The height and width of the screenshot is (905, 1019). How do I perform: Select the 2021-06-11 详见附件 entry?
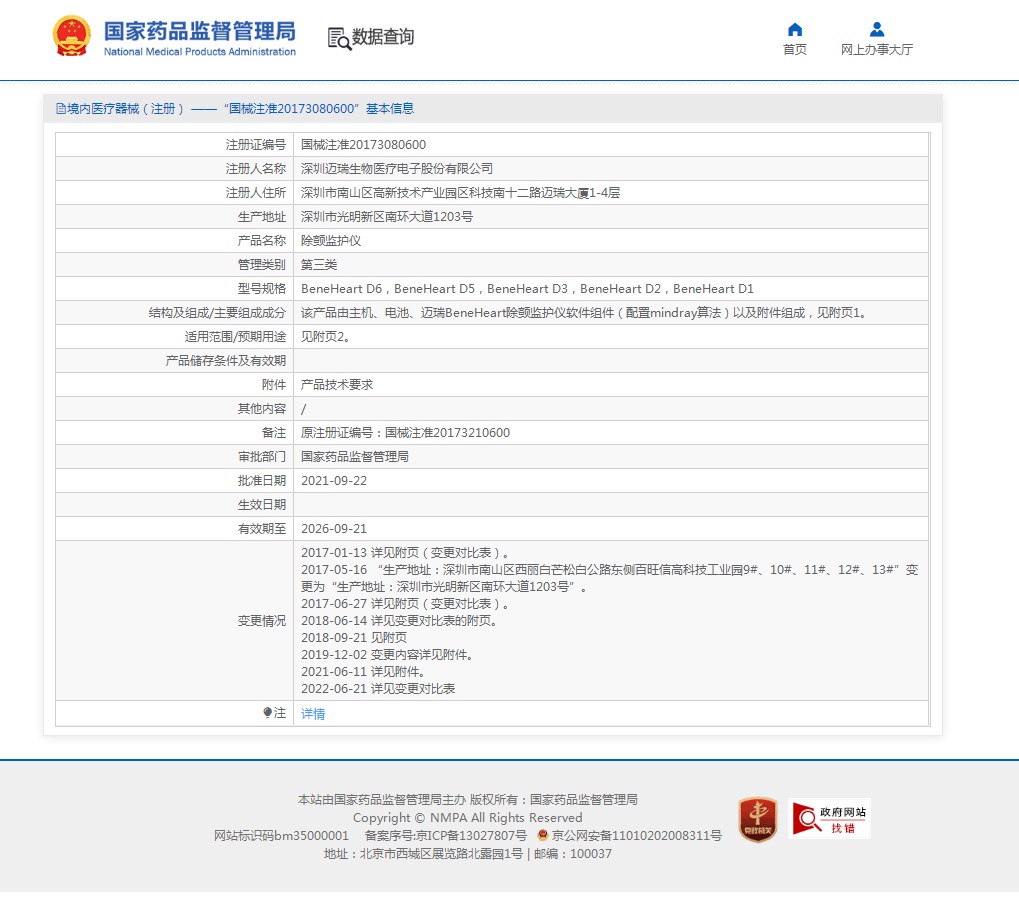(363, 672)
